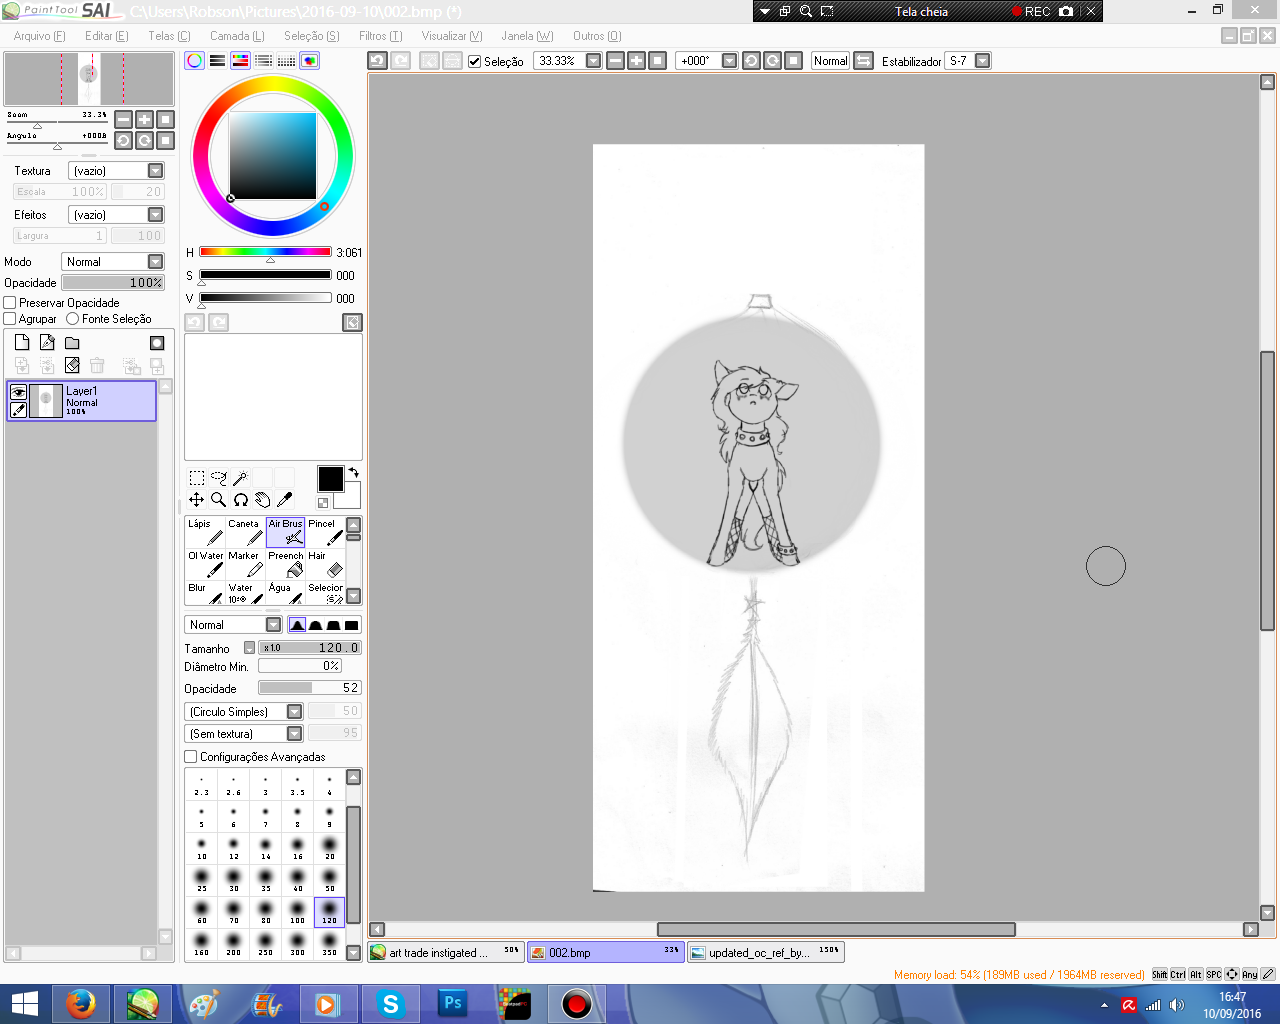The width and height of the screenshot is (1280, 1024).
Task: Open the Efeitos dropdown
Action: [116, 215]
